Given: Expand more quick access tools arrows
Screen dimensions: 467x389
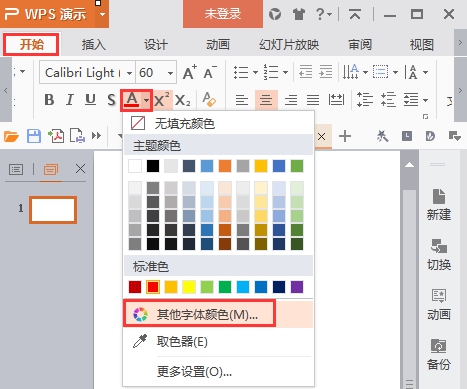Looking at the screenshot, I should tap(96, 136).
